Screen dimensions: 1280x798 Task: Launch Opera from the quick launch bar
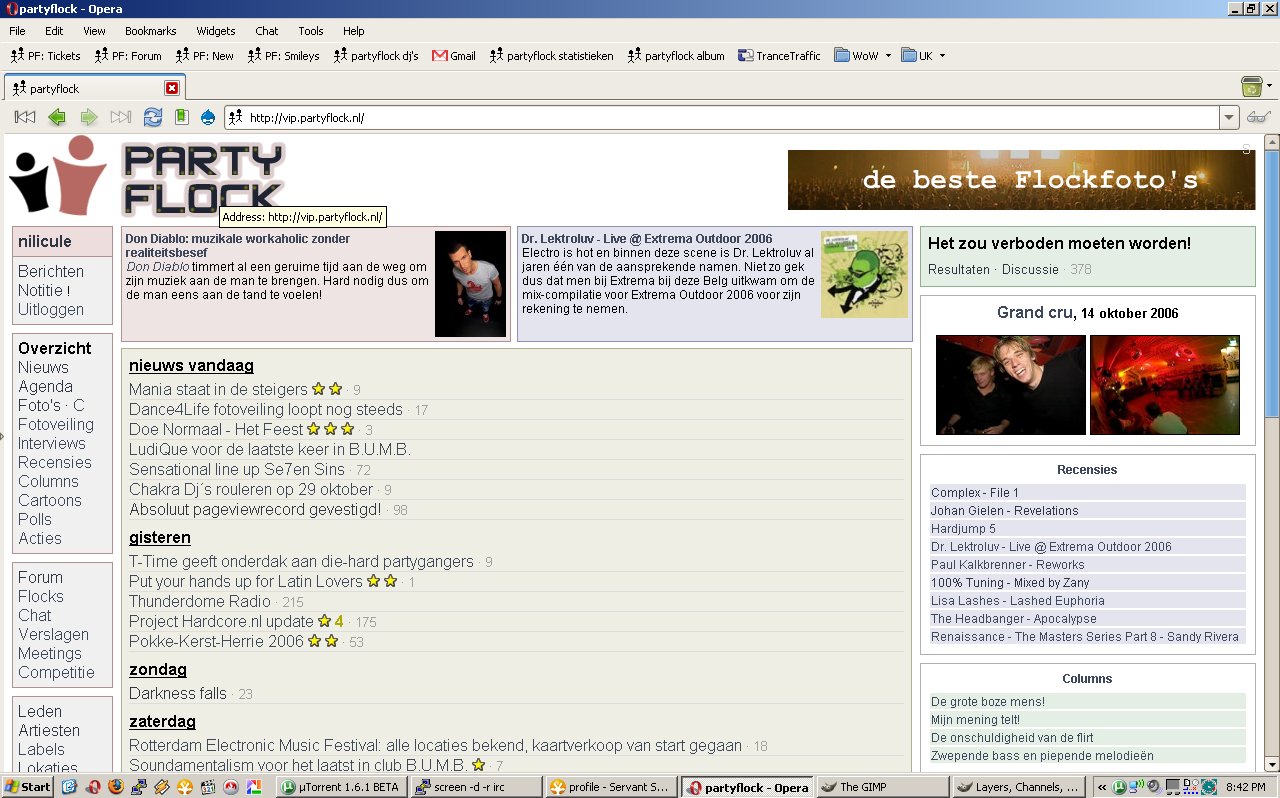93,787
